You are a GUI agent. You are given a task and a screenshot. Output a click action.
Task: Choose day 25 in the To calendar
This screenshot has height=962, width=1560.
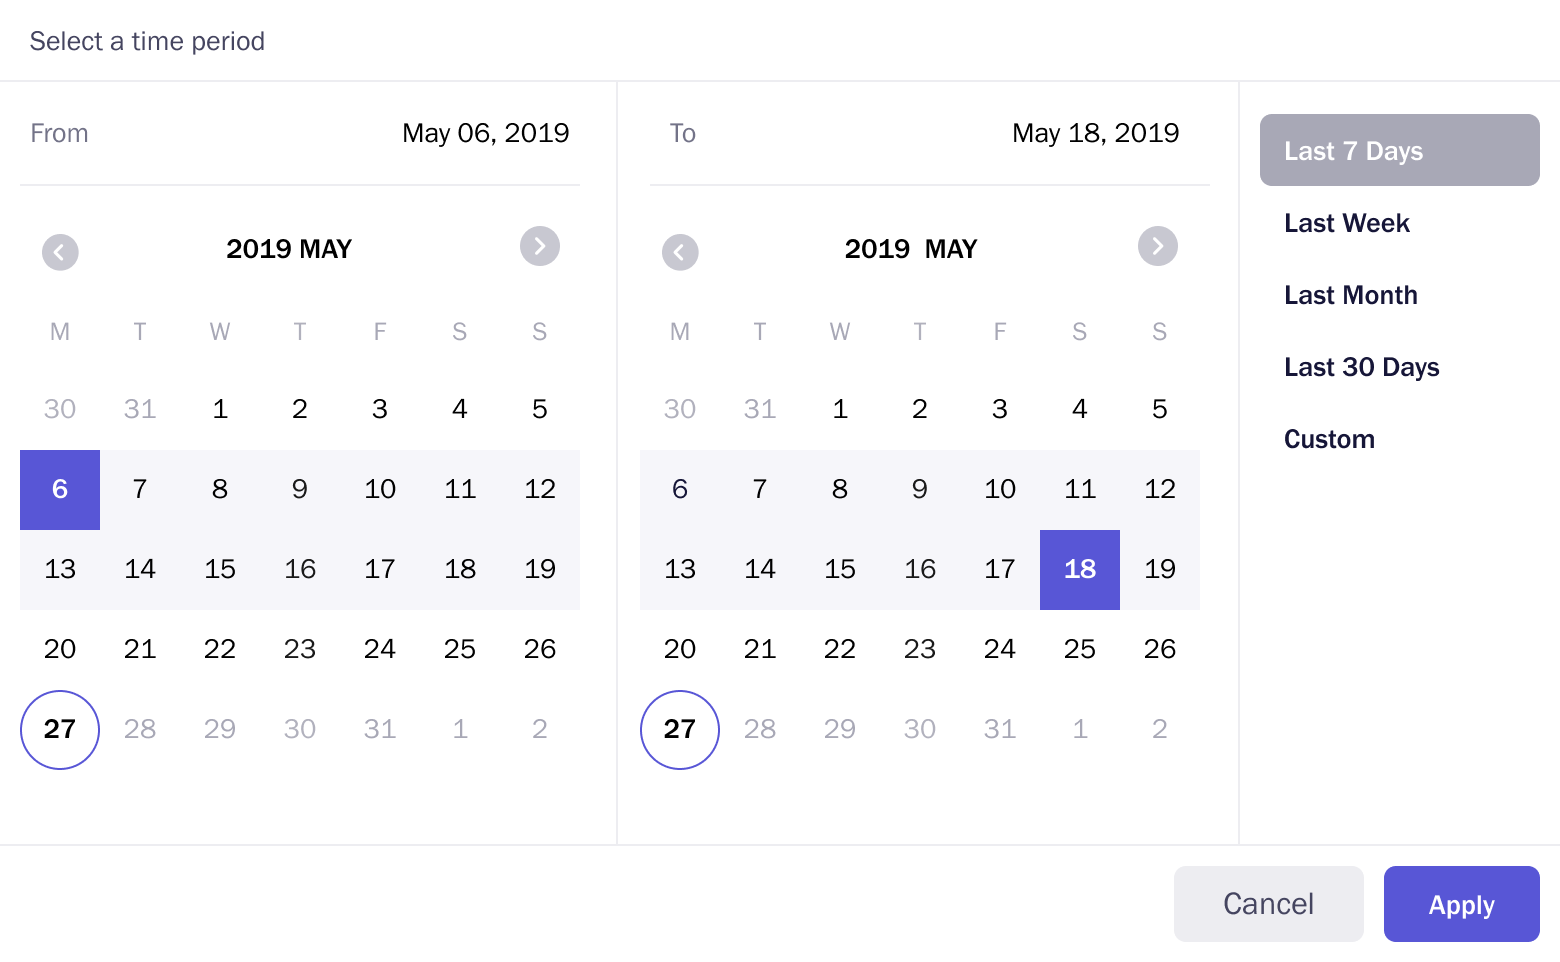click(1080, 649)
